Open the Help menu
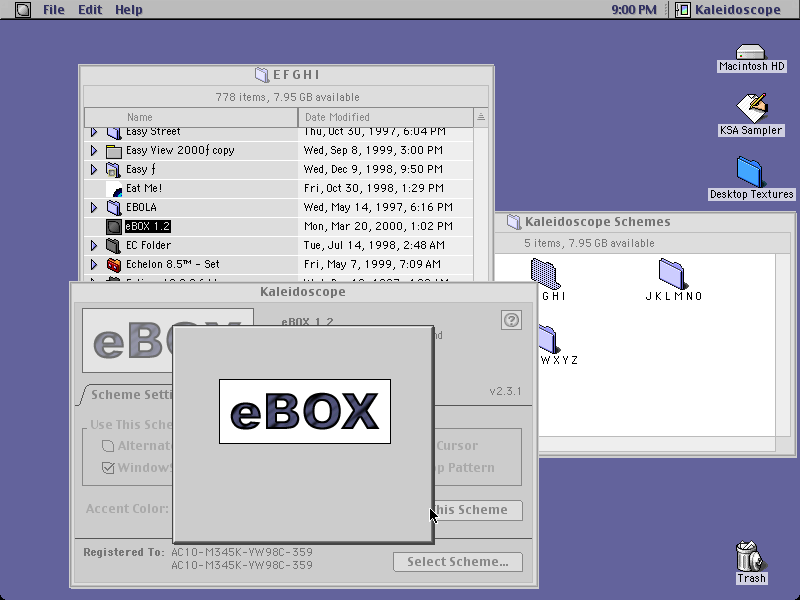Viewport: 800px width, 600px height. coord(129,10)
